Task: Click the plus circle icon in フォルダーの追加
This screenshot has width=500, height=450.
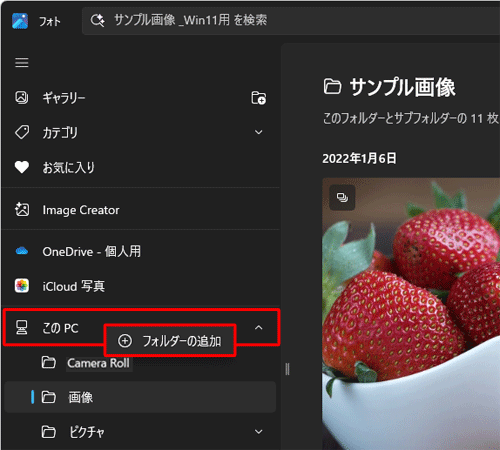Action: click(x=125, y=341)
